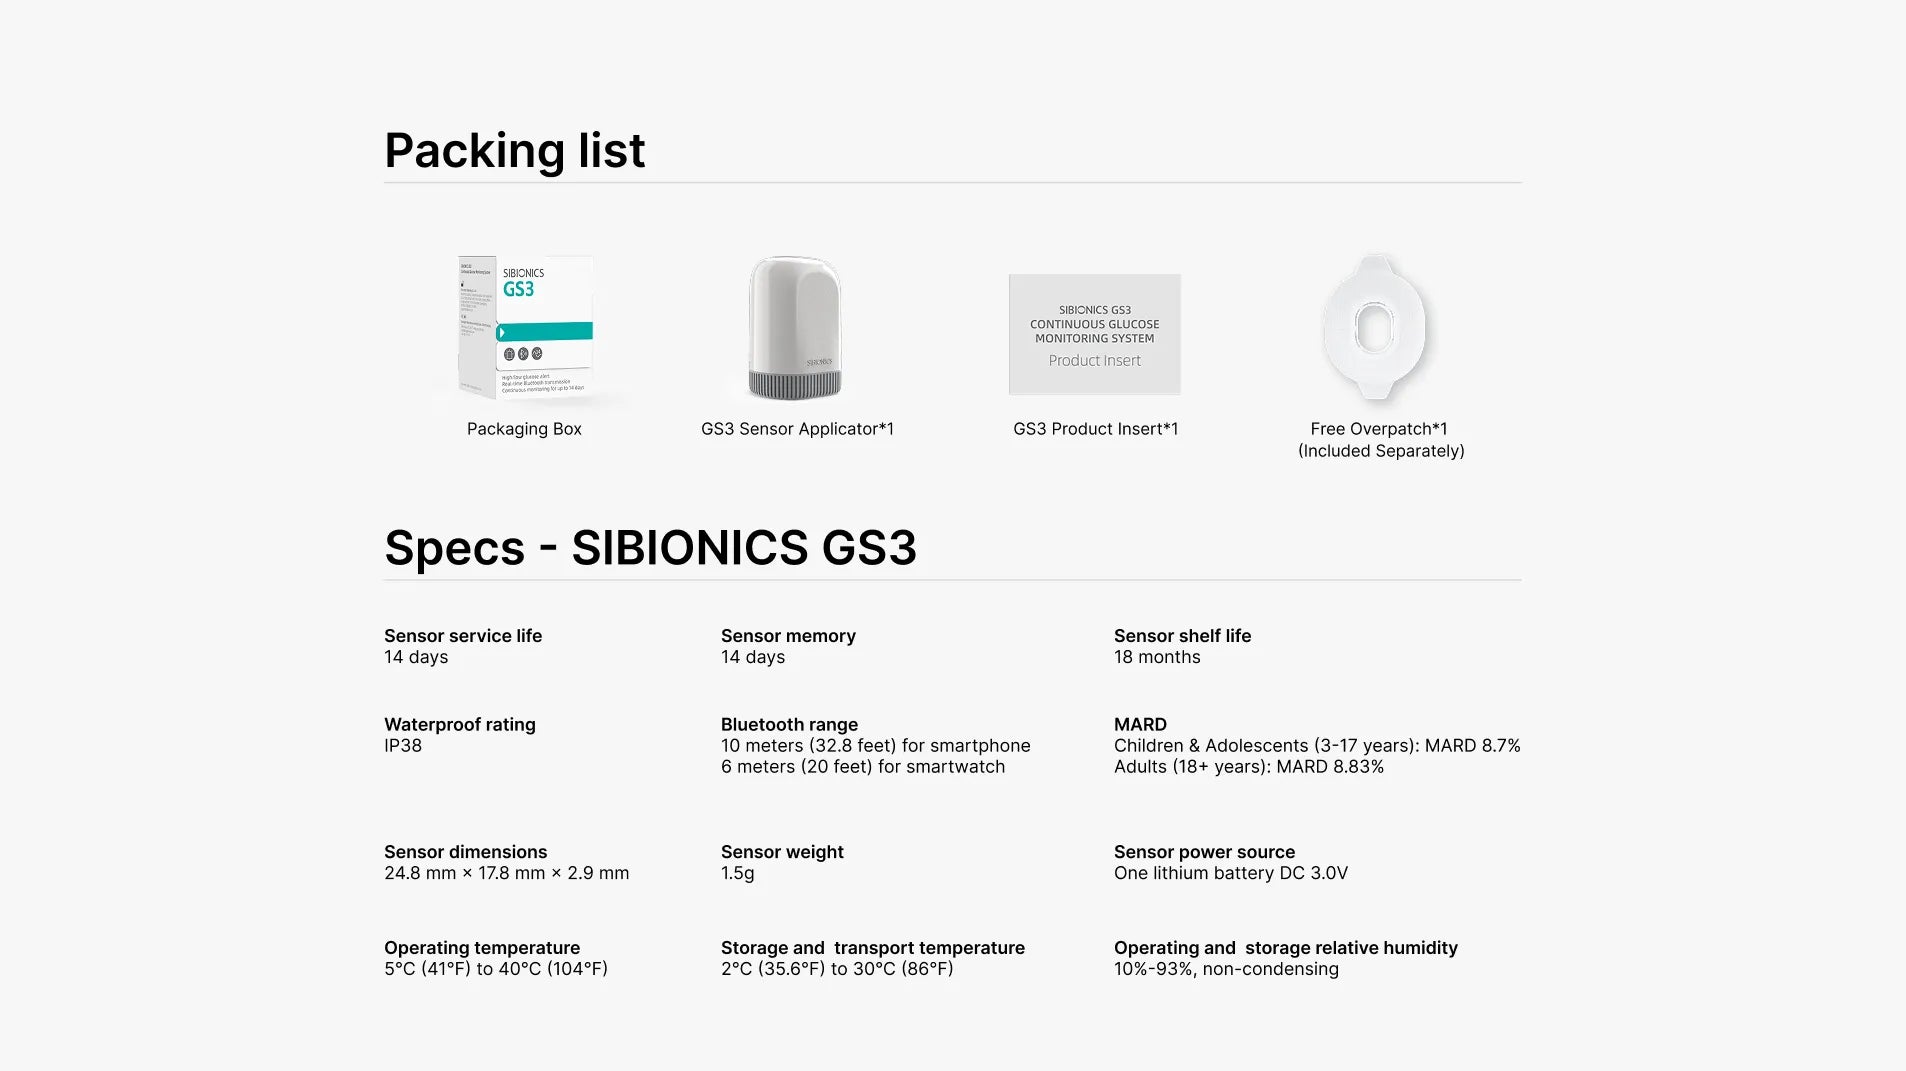Click the Free Overpatch*1 caption text
1906x1071 pixels.
pyautogui.click(x=1380, y=440)
